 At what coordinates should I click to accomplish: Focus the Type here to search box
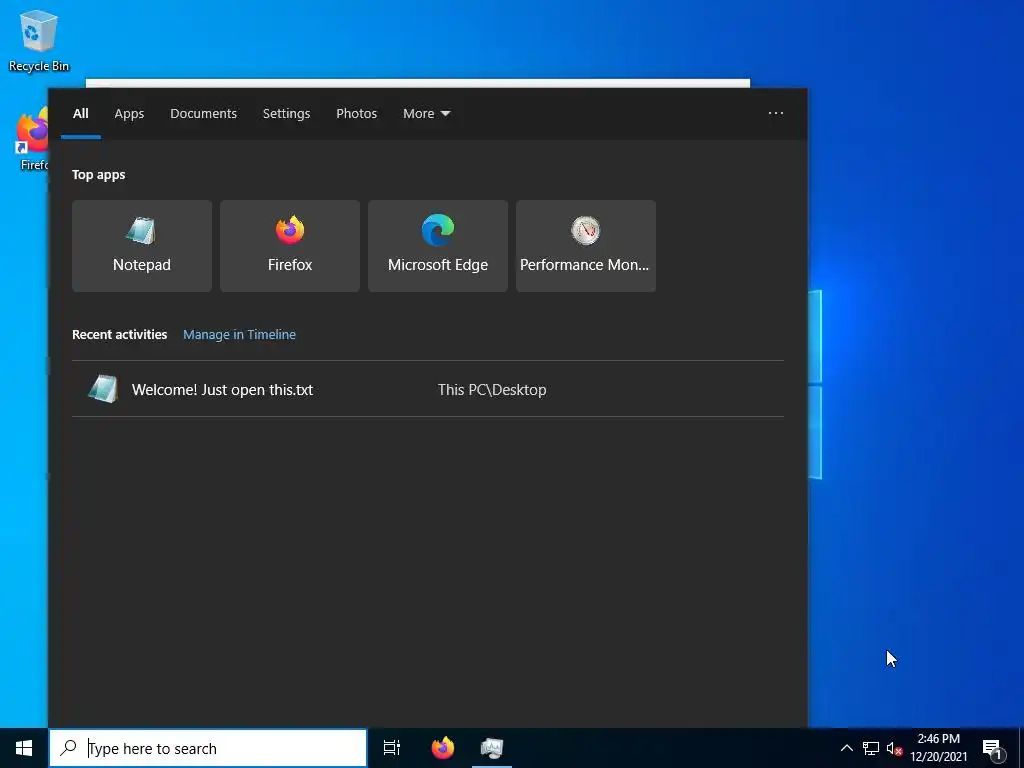(x=208, y=748)
